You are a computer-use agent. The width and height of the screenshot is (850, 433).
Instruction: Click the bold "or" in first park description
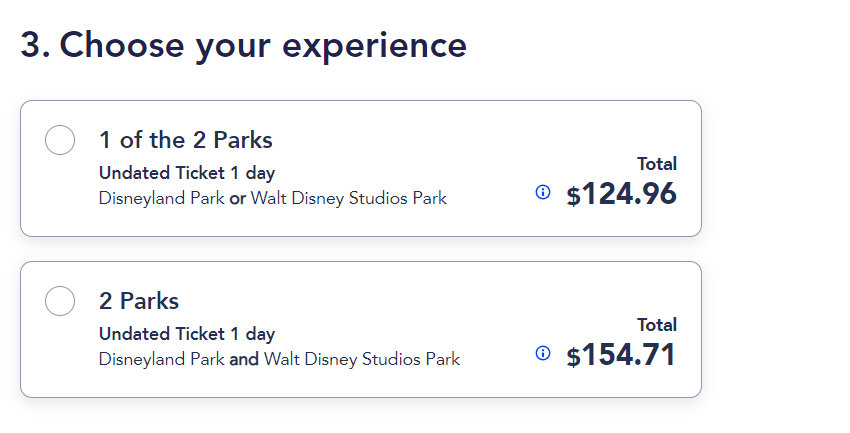238,198
